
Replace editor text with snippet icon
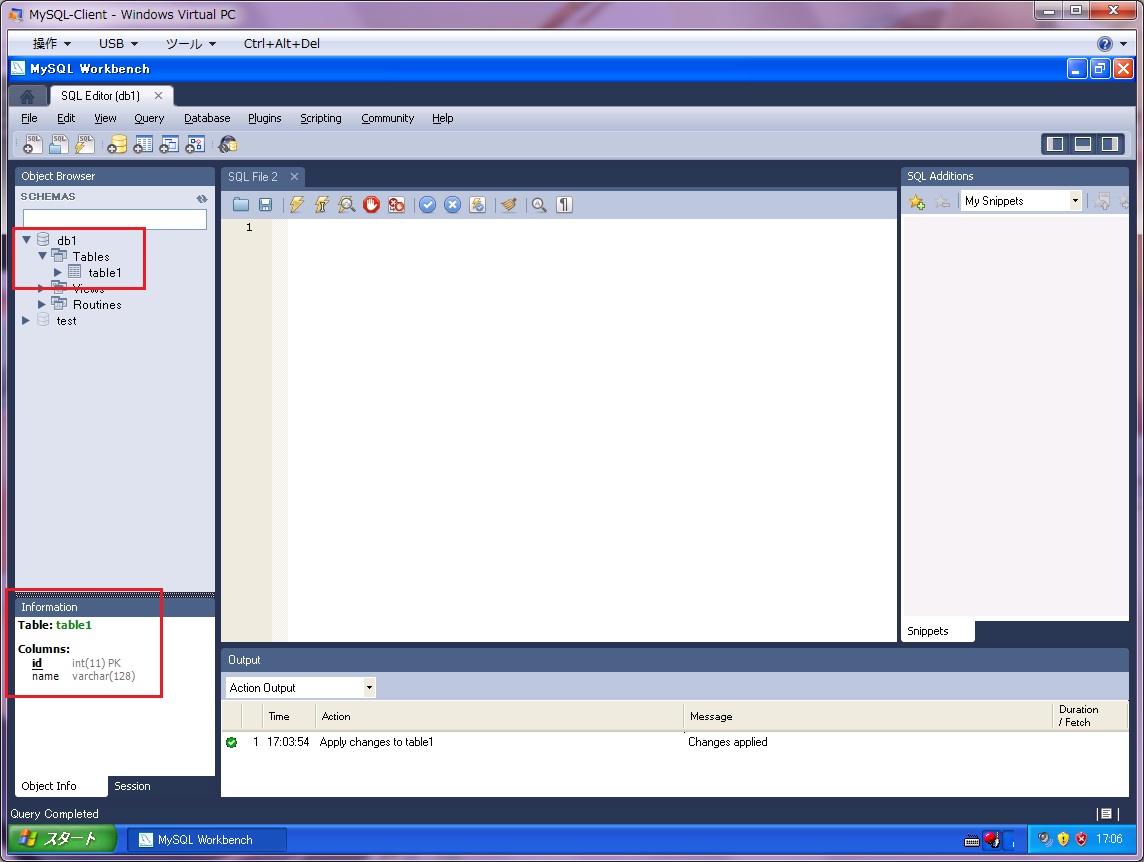tap(1102, 201)
